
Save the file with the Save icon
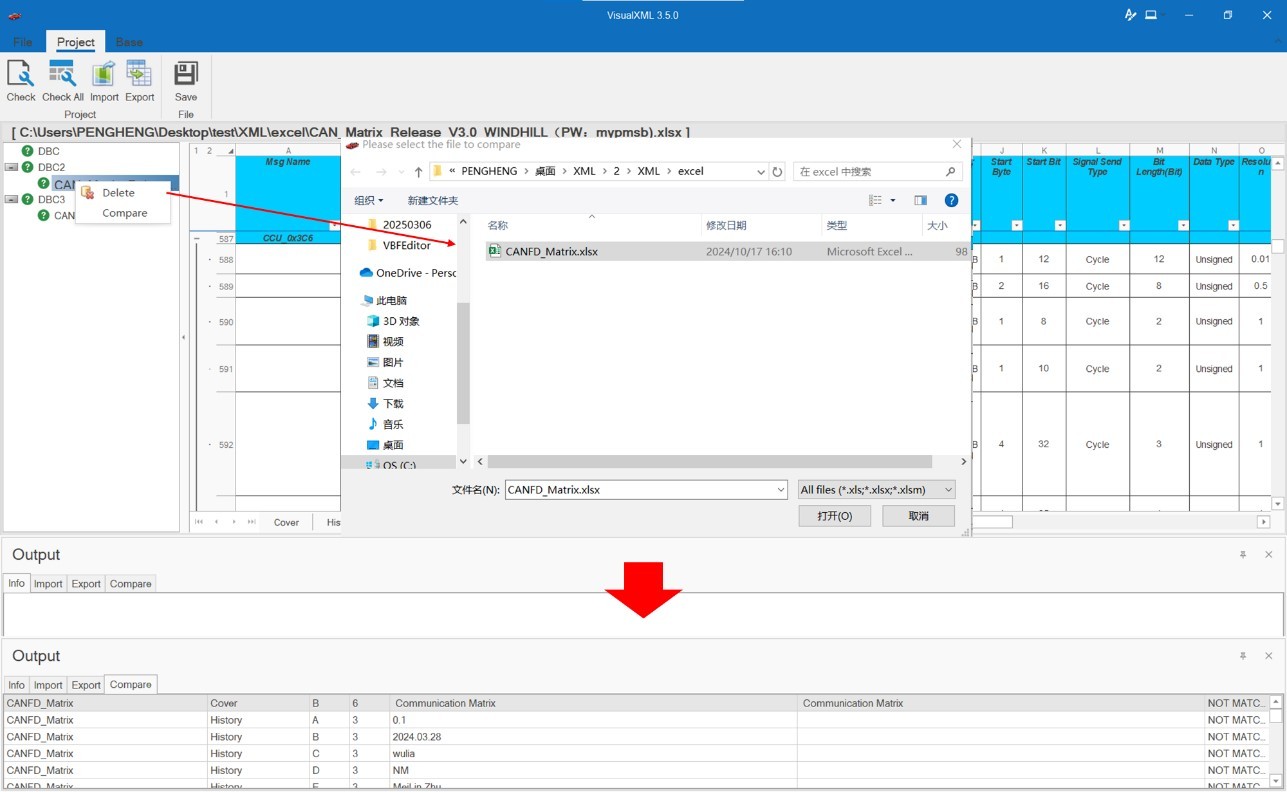click(x=186, y=74)
